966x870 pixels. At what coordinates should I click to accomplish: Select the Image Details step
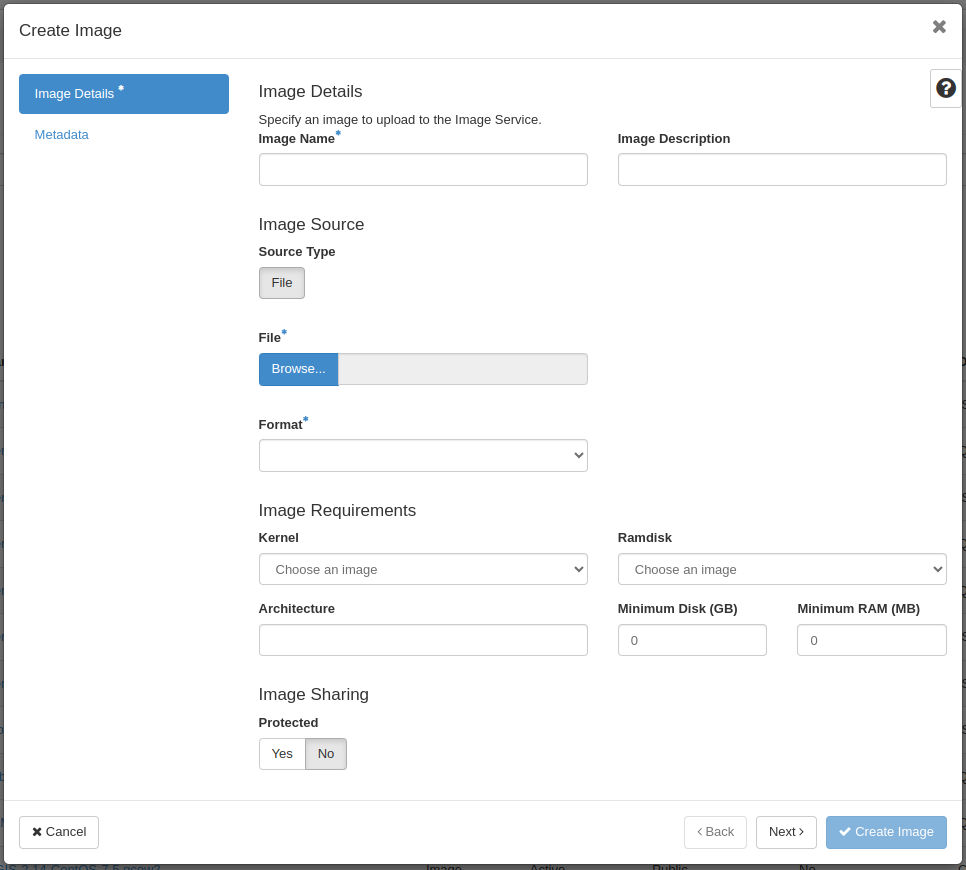[124, 94]
